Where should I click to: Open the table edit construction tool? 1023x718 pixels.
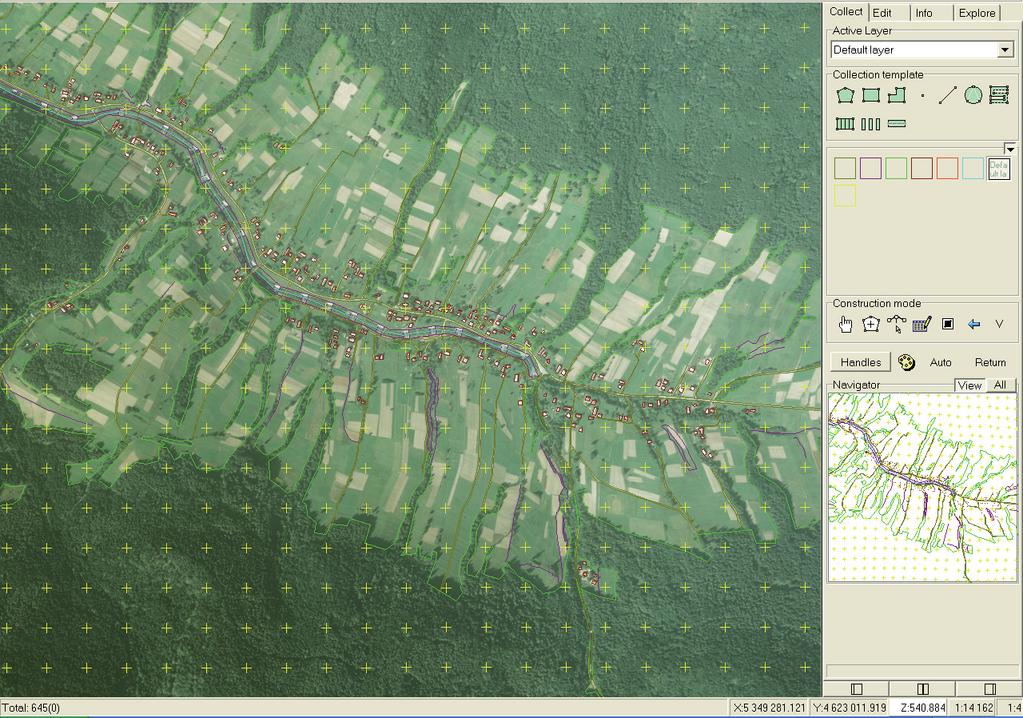pos(922,324)
